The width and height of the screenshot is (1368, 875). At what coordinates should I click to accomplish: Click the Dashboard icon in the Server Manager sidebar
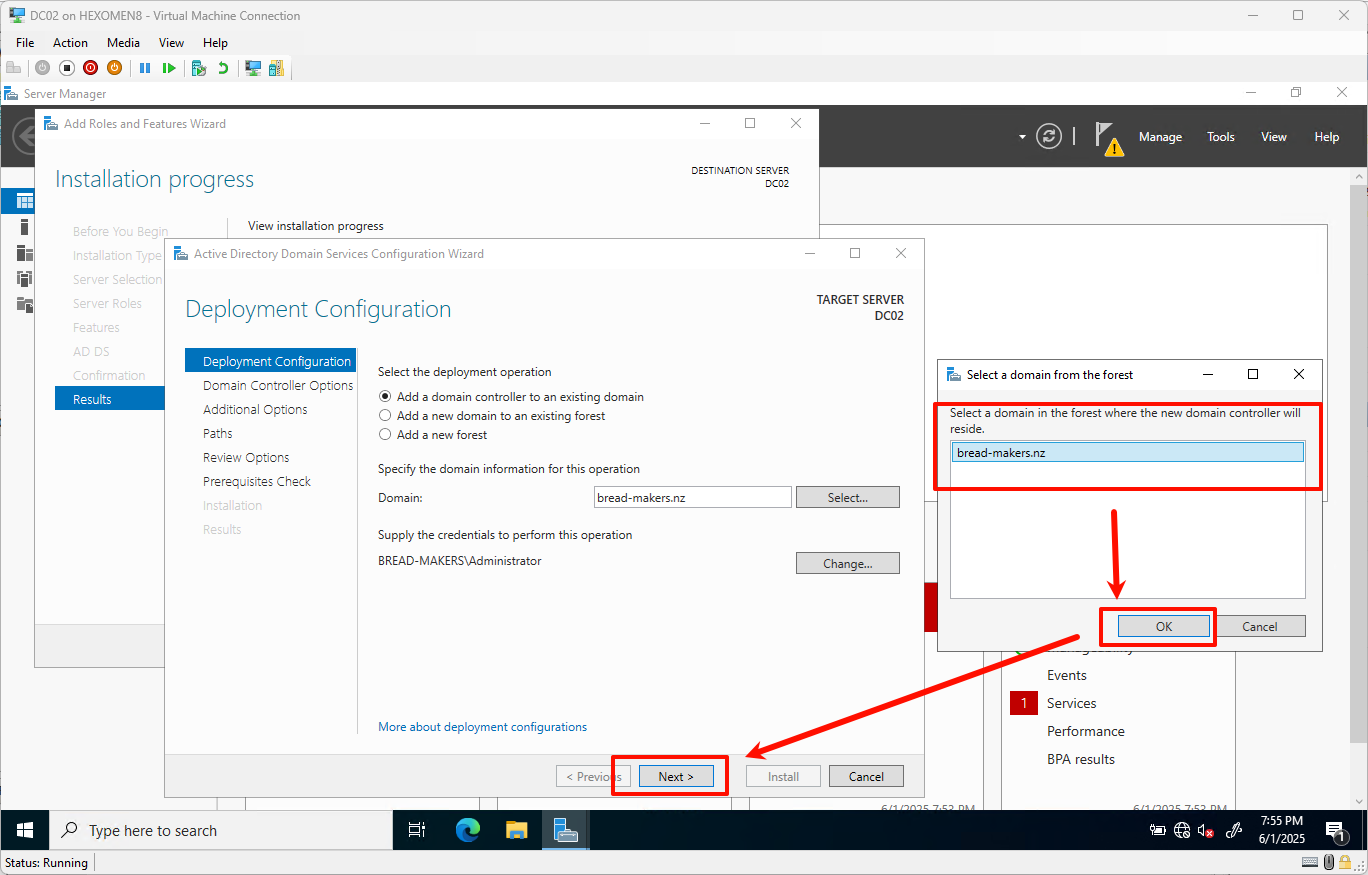(x=25, y=201)
